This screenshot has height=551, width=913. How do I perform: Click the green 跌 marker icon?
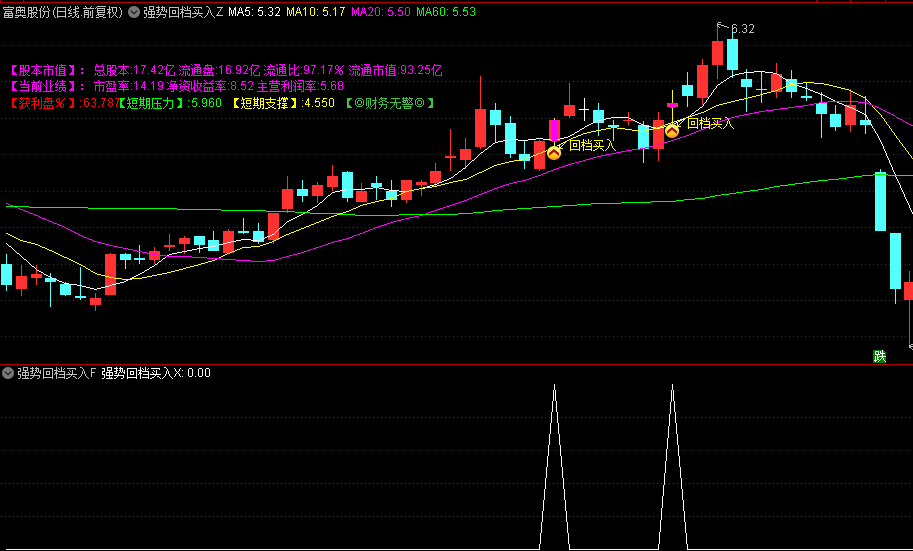click(x=879, y=356)
